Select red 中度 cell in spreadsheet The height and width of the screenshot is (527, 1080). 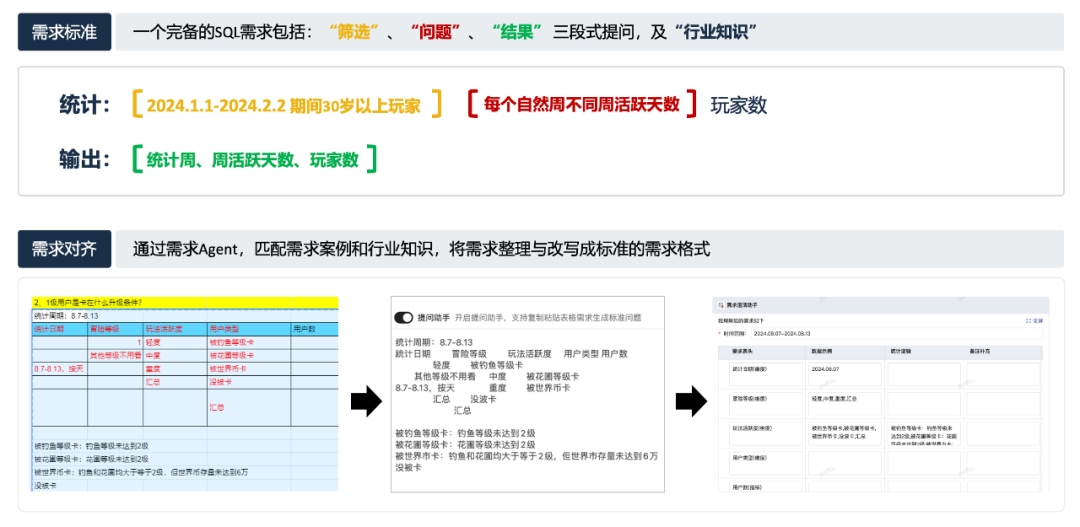point(176,355)
